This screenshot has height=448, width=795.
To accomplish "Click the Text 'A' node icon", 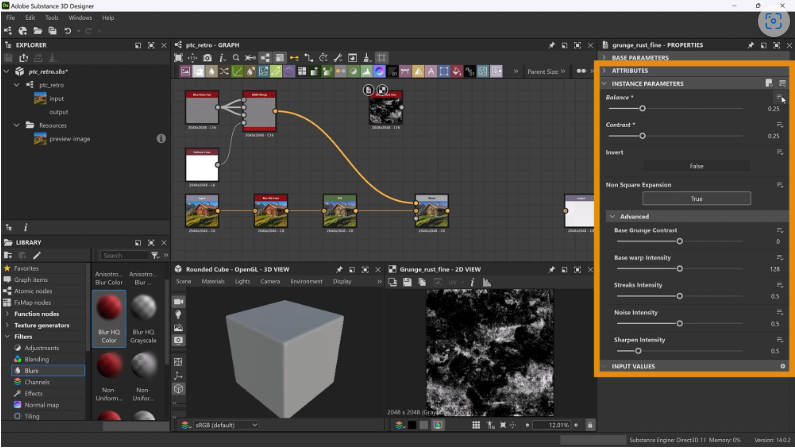I will click(431, 71).
